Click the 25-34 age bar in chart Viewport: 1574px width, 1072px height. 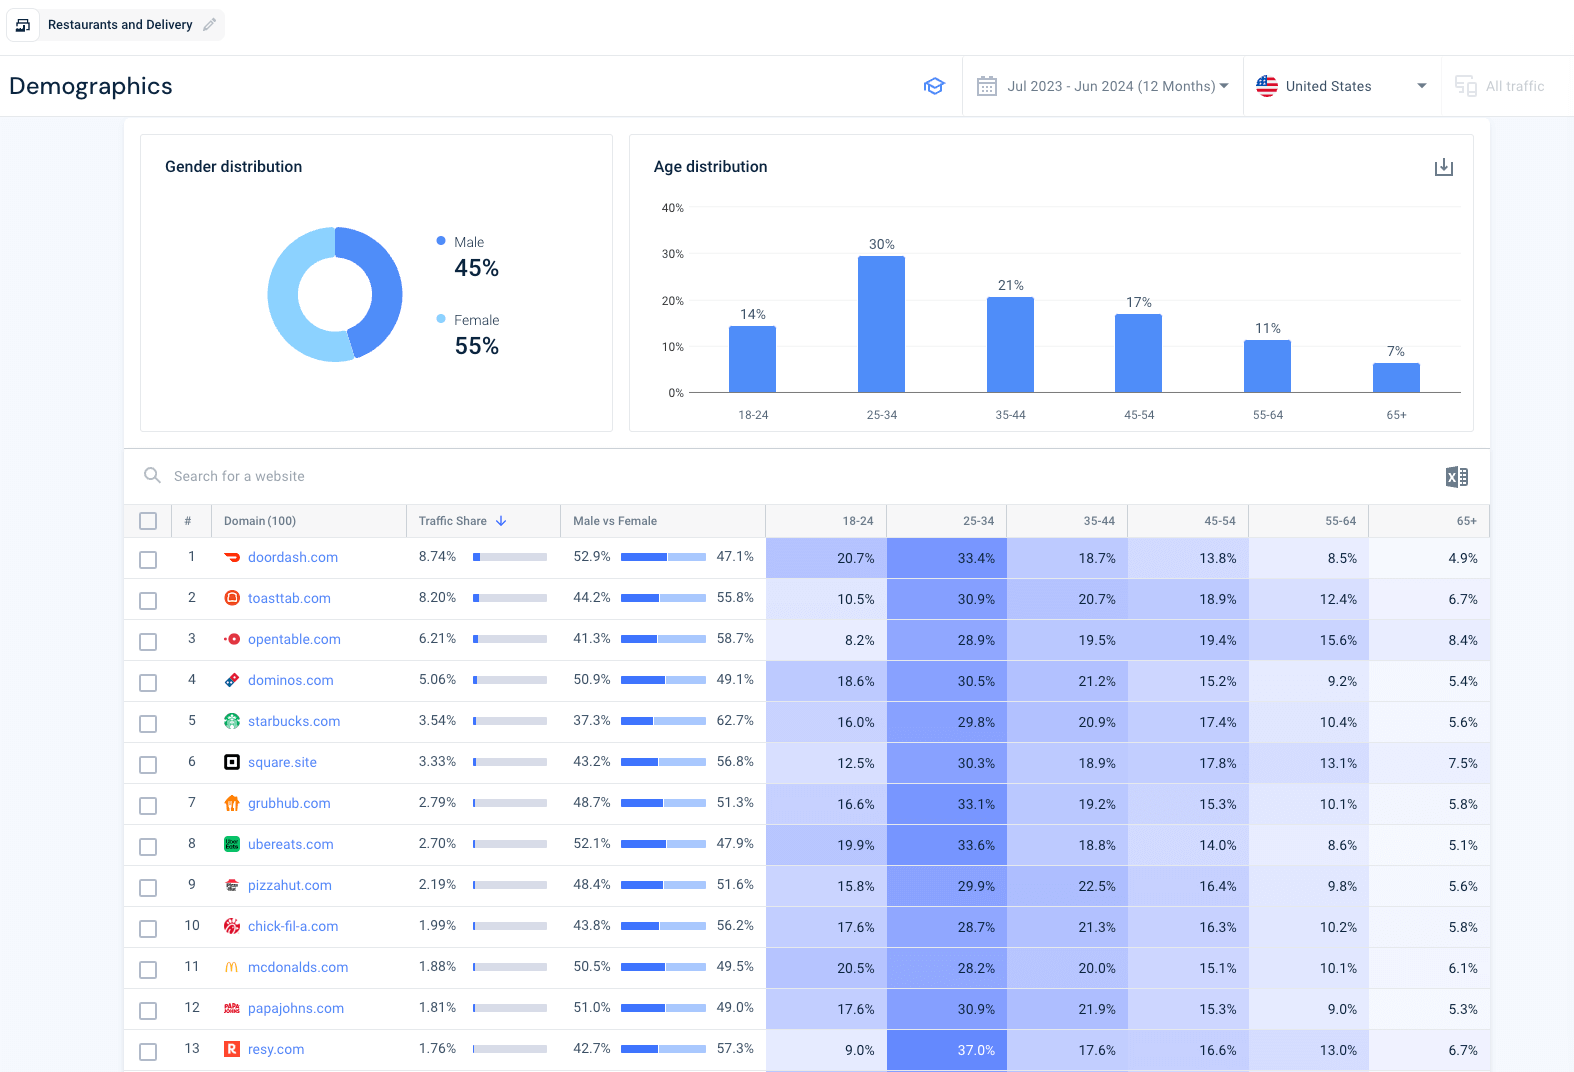(881, 324)
